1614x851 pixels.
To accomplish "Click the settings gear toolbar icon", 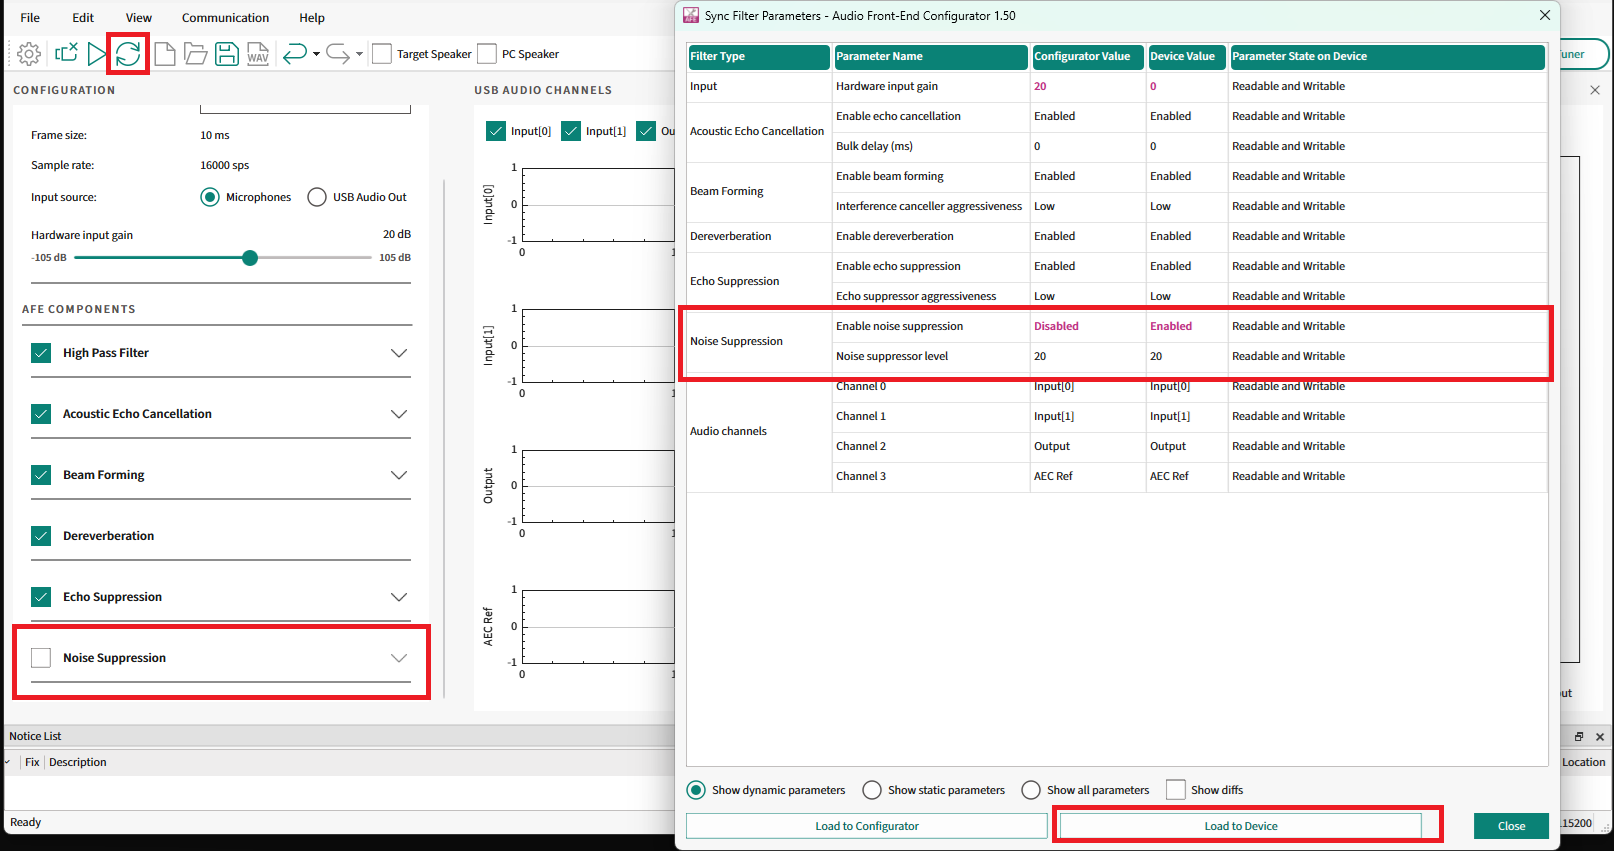I will (29, 54).
